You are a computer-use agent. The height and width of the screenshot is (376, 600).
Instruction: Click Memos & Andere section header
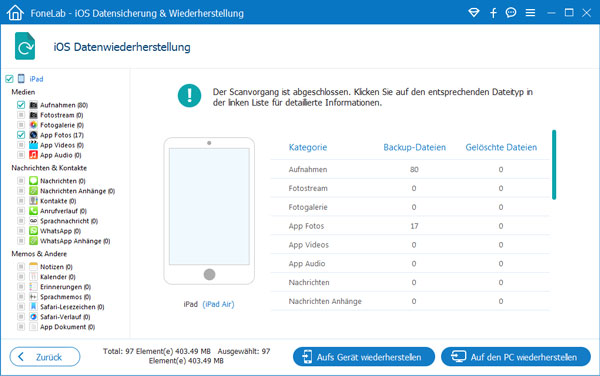[39, 254]
